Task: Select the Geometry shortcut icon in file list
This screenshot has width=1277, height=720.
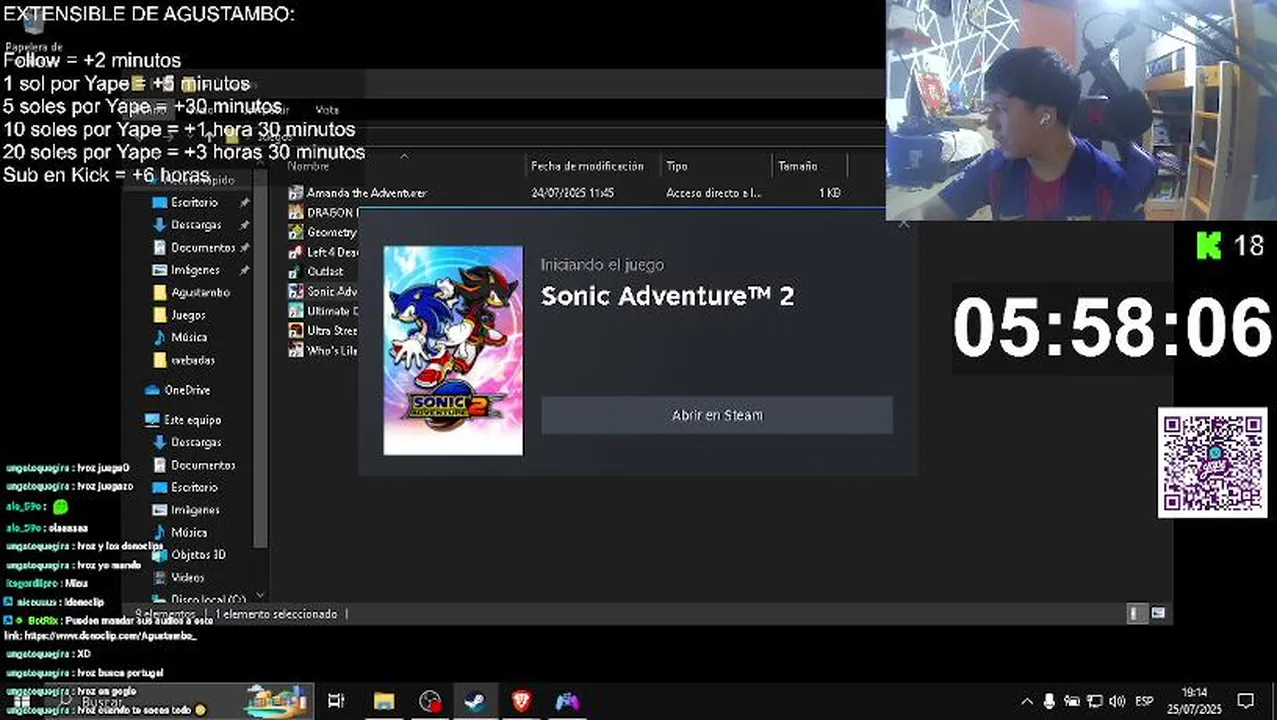Action: pyautogui.click(x=295, y=232)
